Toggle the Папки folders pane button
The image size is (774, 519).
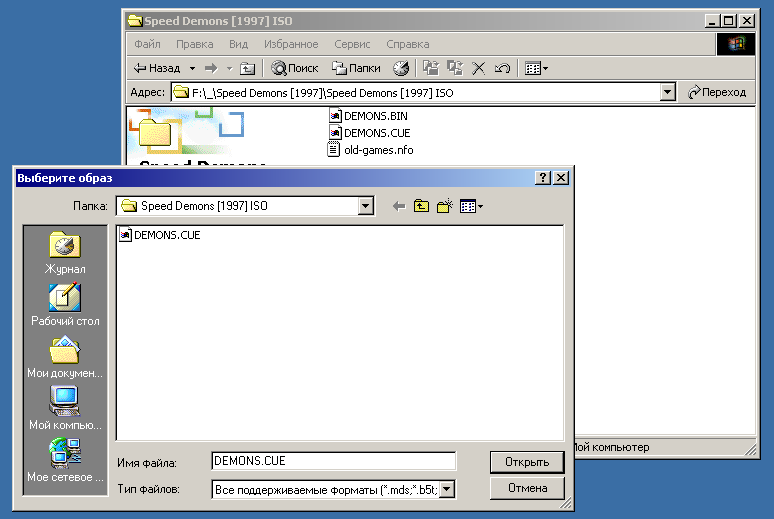[356, 68]
